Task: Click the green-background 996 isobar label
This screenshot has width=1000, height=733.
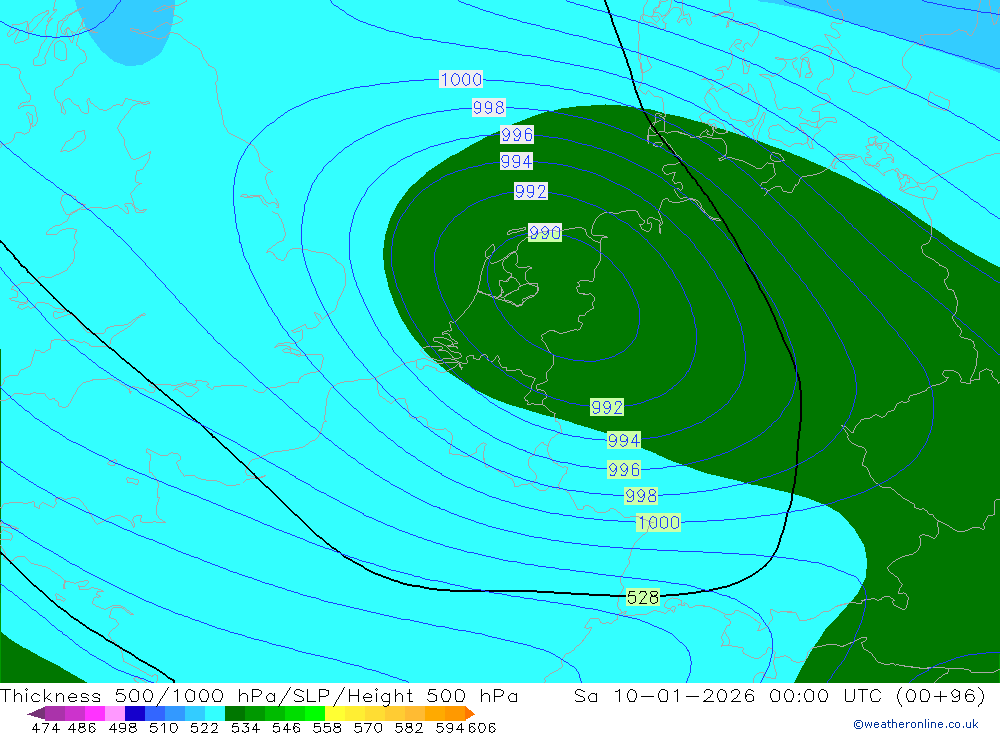Action: pyautogui.click(x=624, y=470)
